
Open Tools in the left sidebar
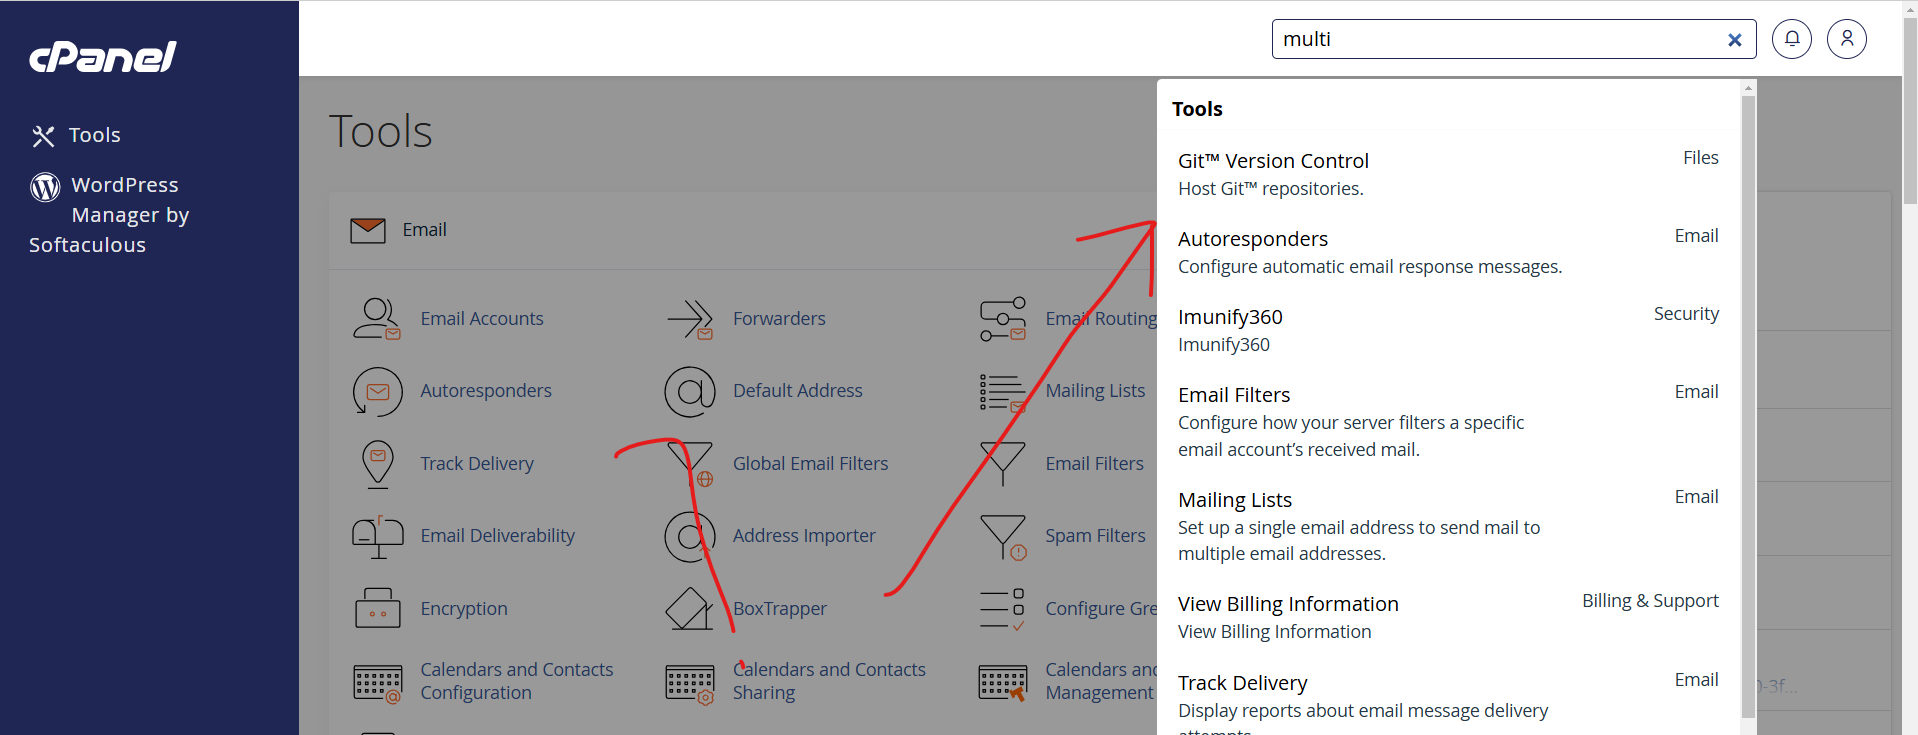point(94,135)
